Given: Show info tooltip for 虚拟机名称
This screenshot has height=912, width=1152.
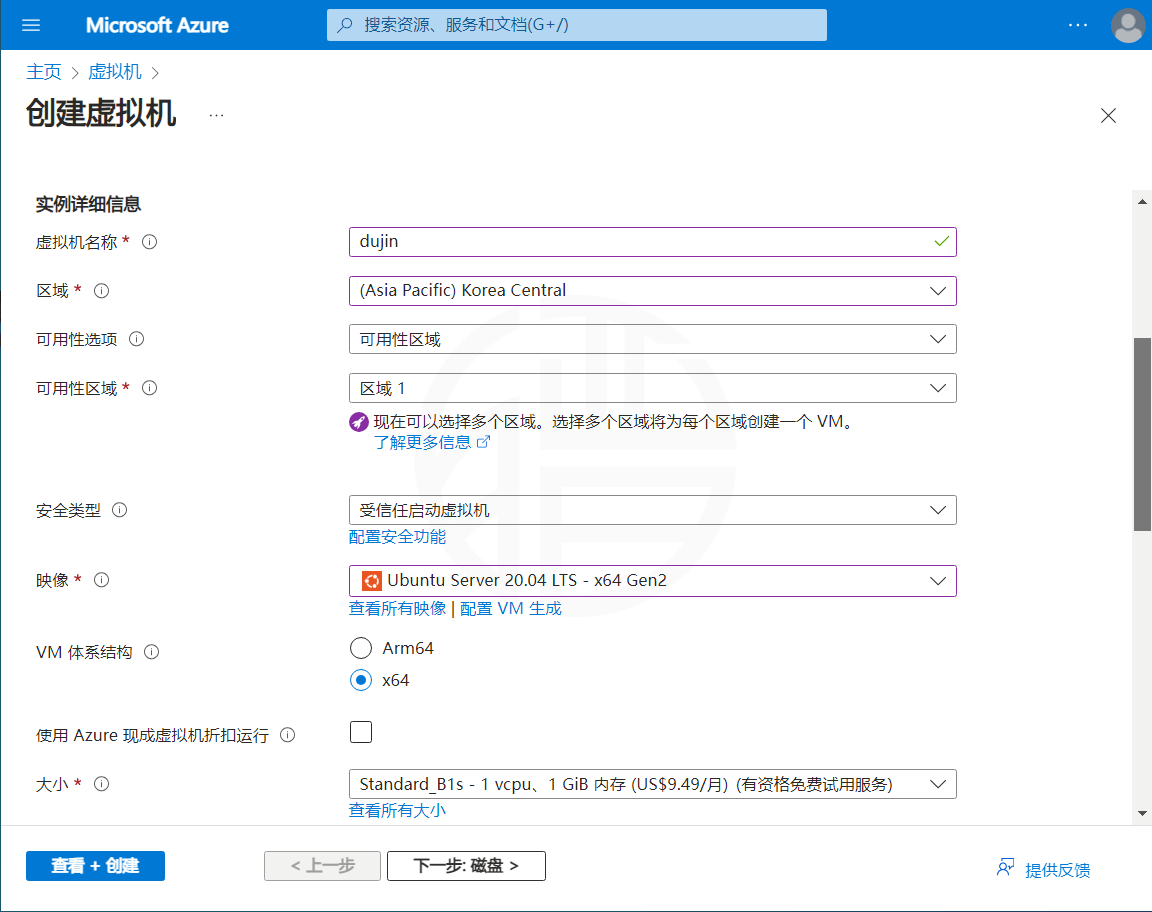Looking at the screenshot, I should pyautogui.click(x=149, y=242).
